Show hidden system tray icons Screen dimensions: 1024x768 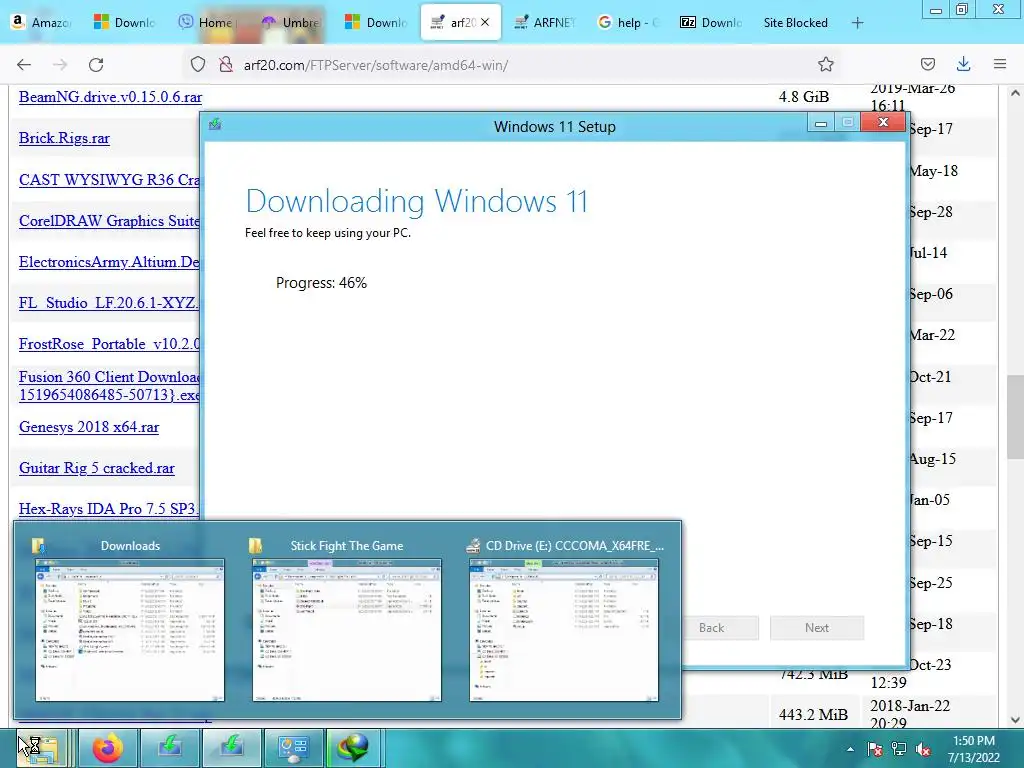(x=850, y=749)
